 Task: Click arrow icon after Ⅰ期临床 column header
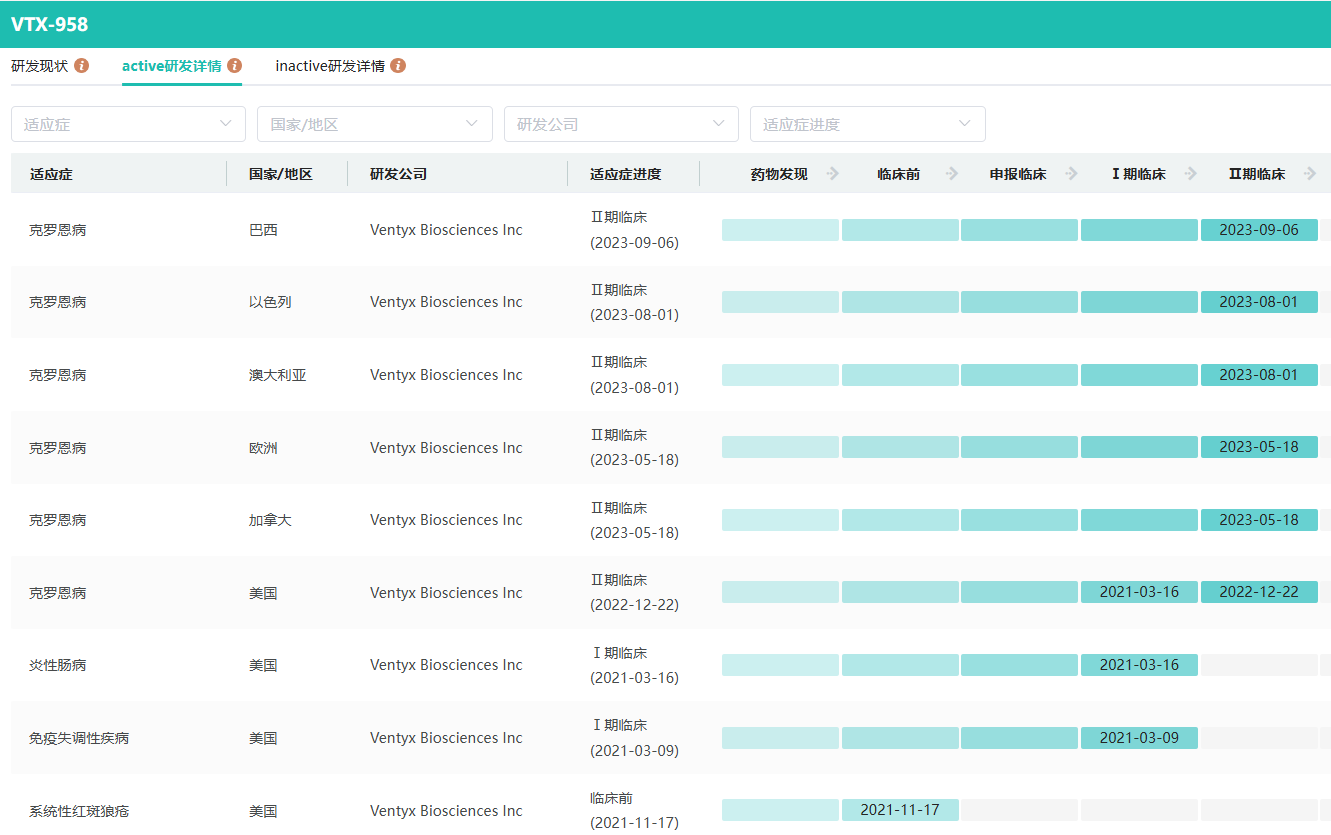[1190, 174]
